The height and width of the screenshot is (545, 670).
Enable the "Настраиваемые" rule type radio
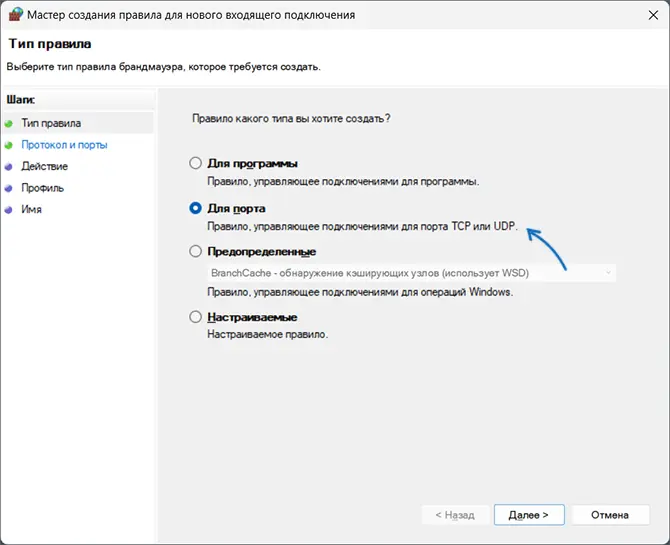coord(196,317)
